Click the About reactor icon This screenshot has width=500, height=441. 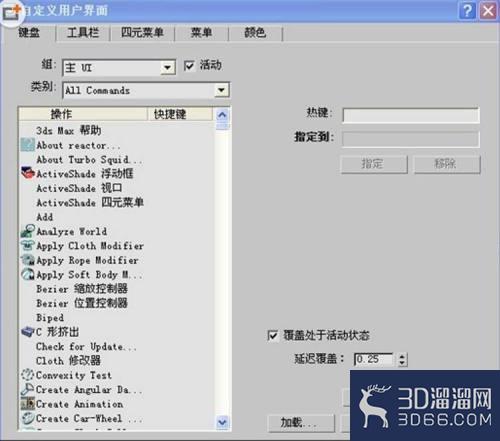pyautogui.click(x=27, y=145)
